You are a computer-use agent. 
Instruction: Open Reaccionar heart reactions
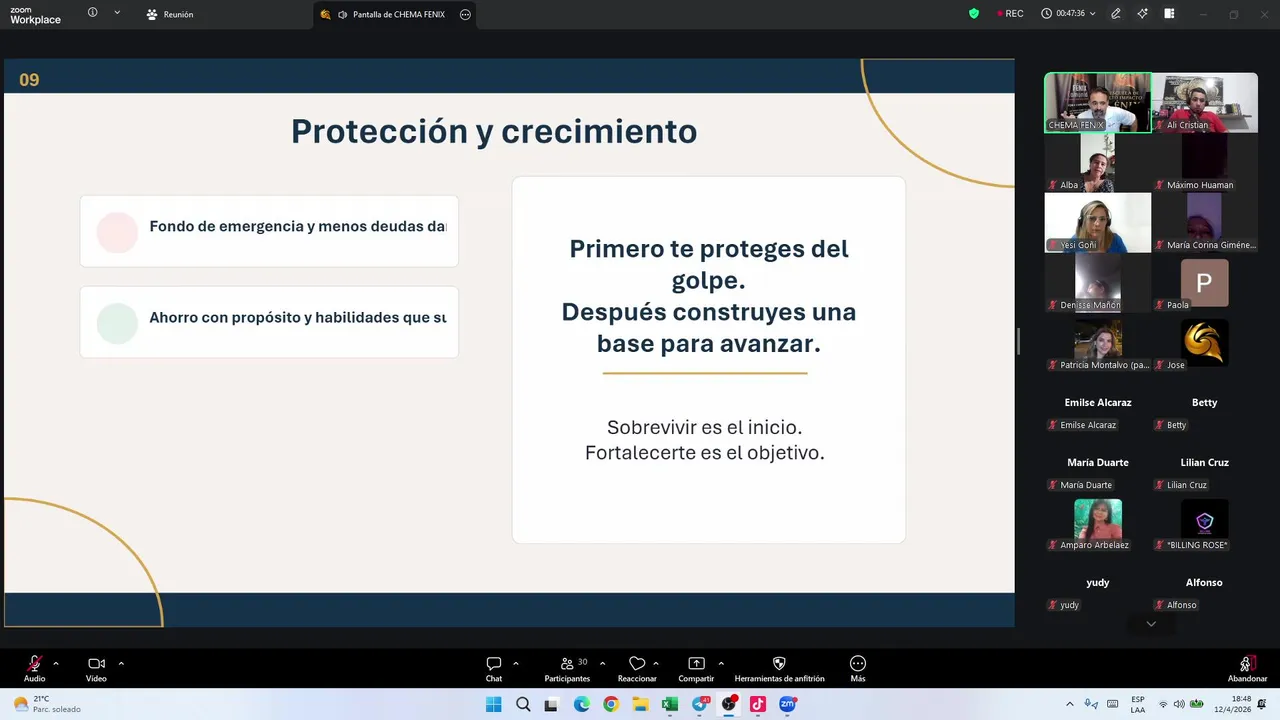[637, 668]
